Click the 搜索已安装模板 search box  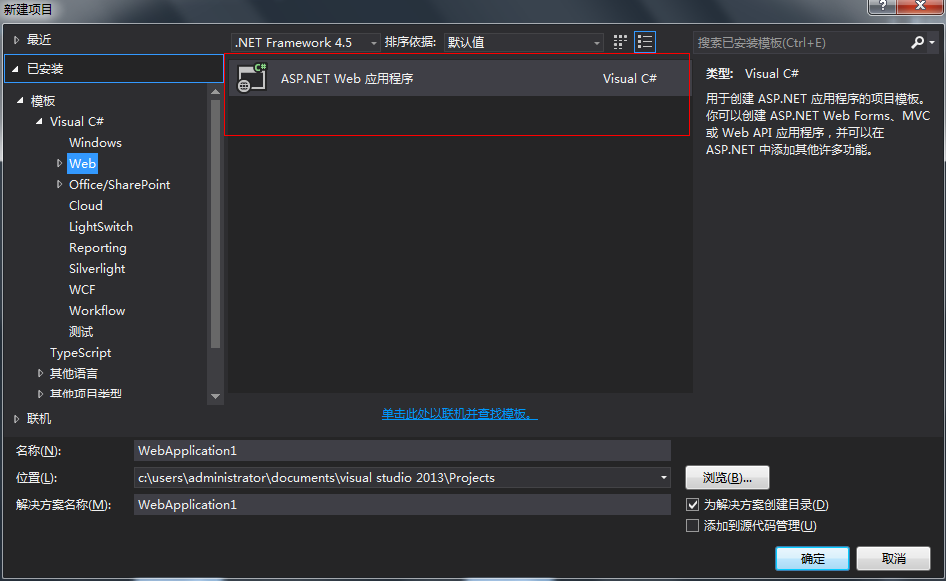pyautogui.click(x=802, y=42)
